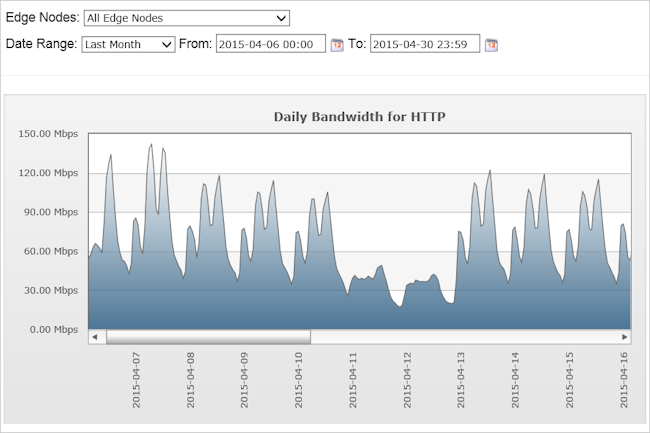
Task: Expand the Edge Nodes dropdown
Action: 187,18
